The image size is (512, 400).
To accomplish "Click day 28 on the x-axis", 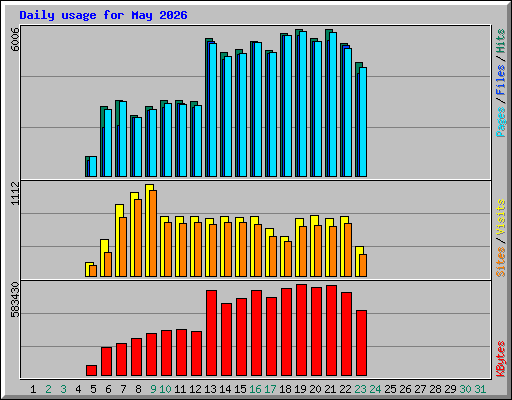I will click(x=435, y=389).
